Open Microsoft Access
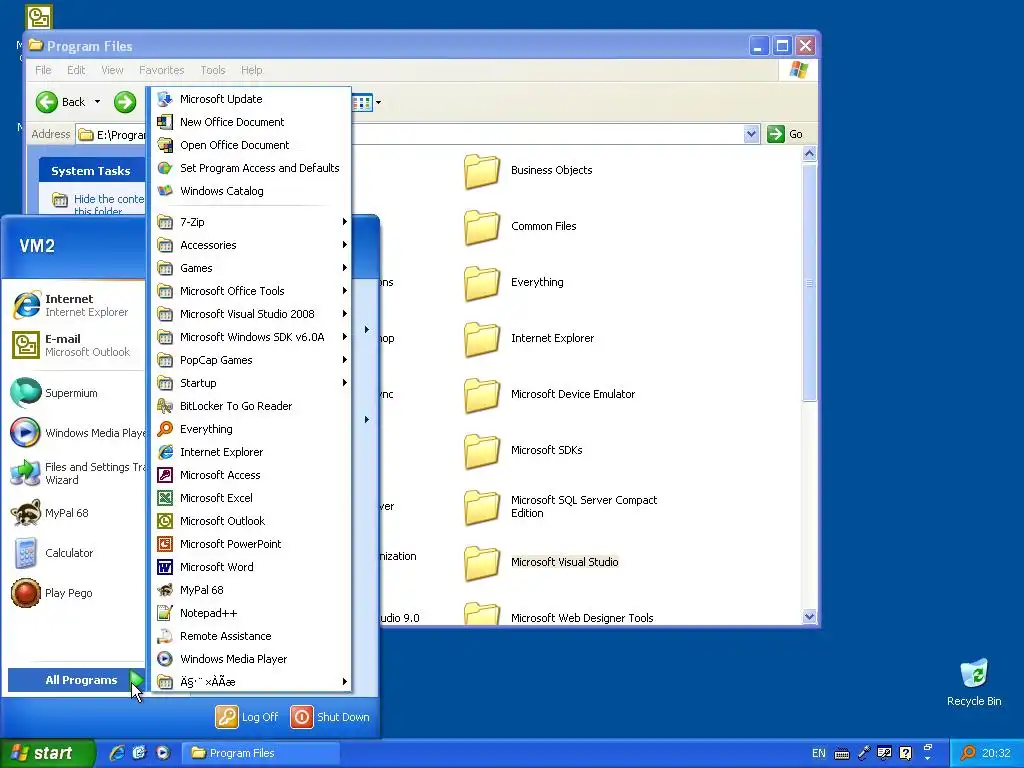The image size is (1024, 768). tap(251, 475)
